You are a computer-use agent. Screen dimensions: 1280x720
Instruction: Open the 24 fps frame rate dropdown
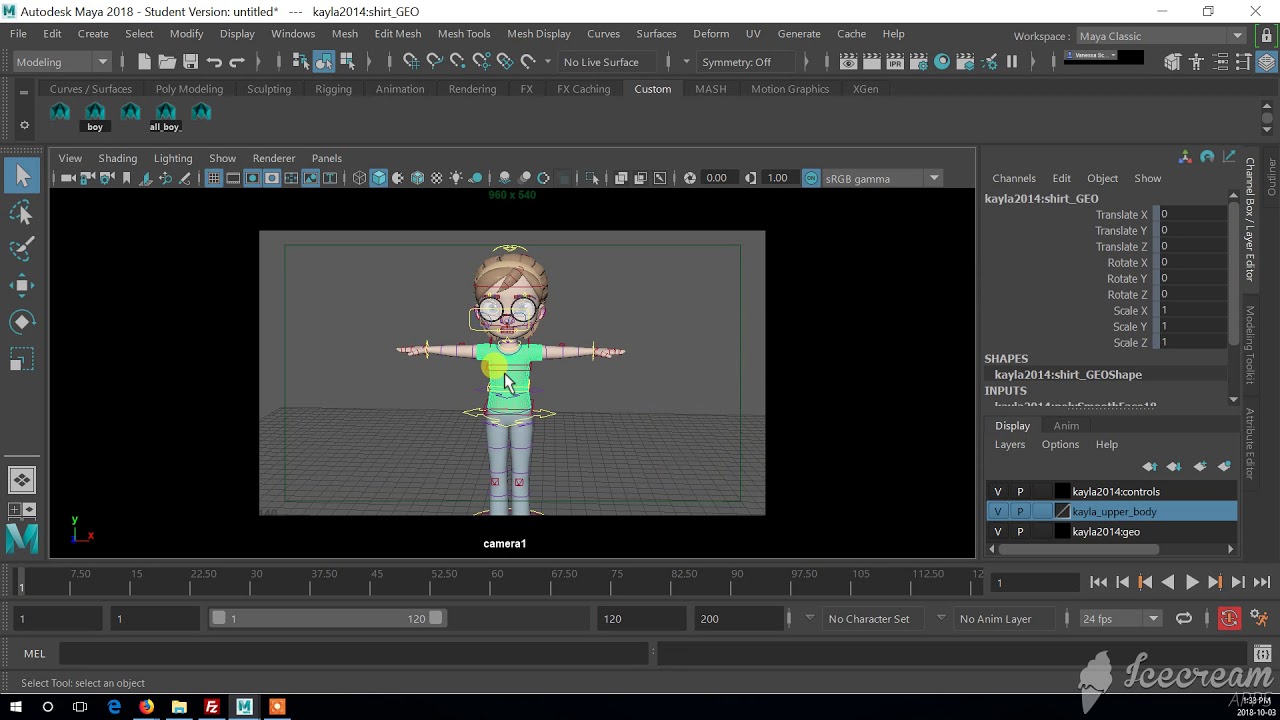(x=1119, y=619)
